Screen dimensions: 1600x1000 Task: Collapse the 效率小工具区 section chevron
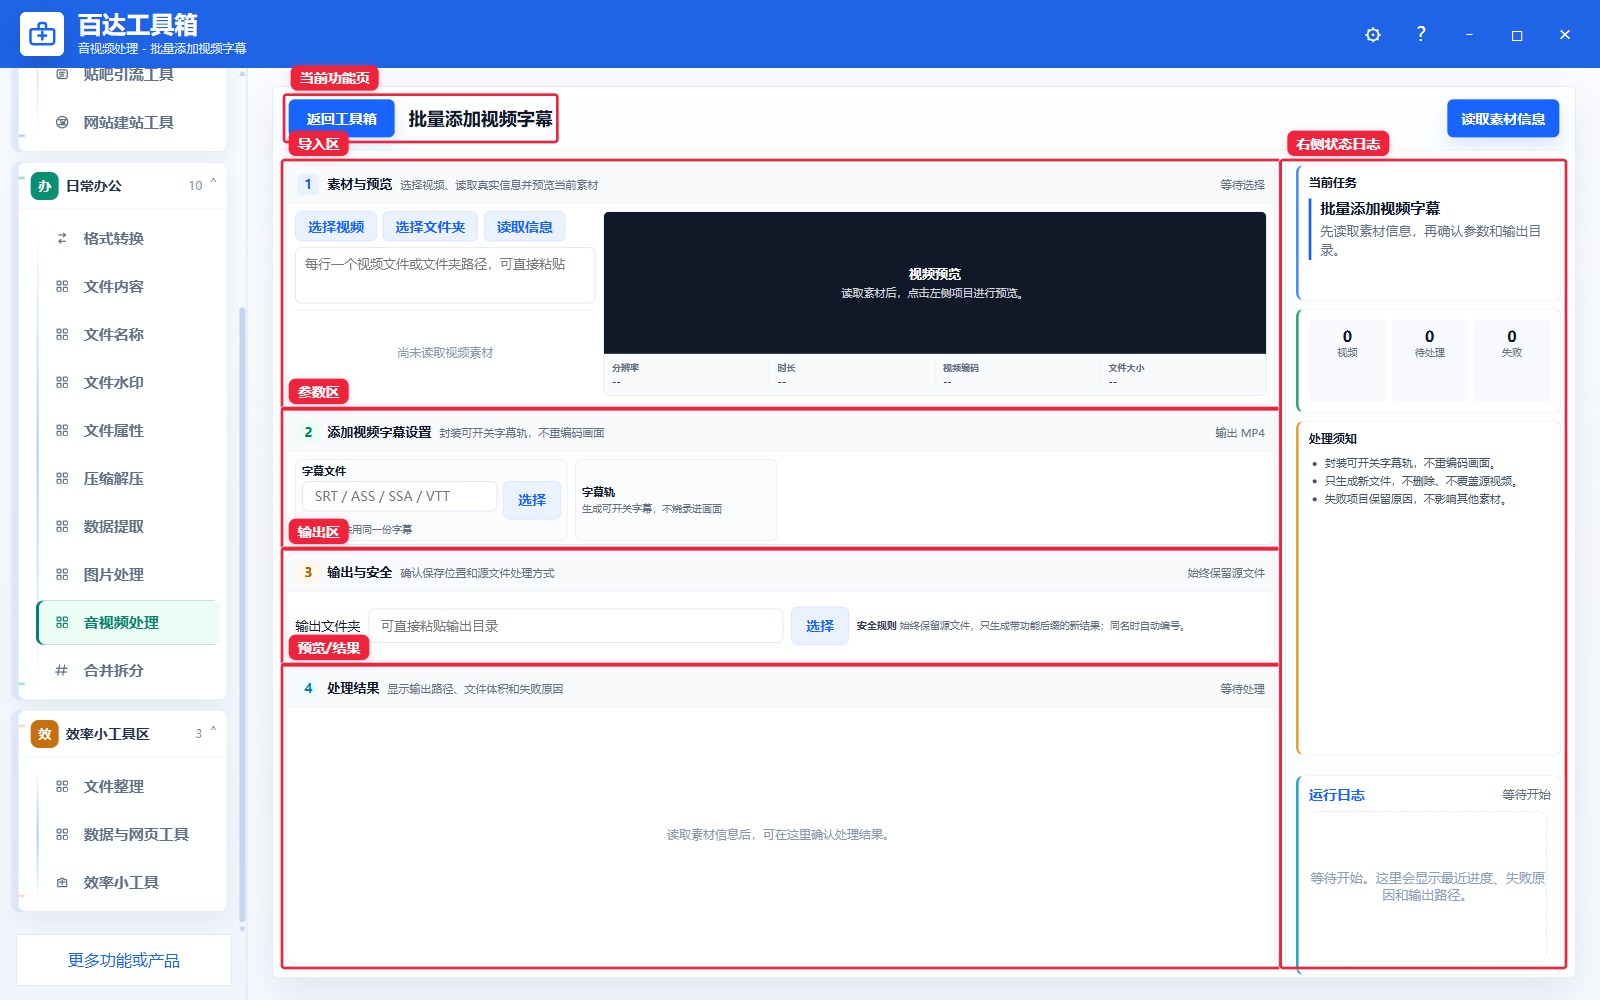[213, 731]
